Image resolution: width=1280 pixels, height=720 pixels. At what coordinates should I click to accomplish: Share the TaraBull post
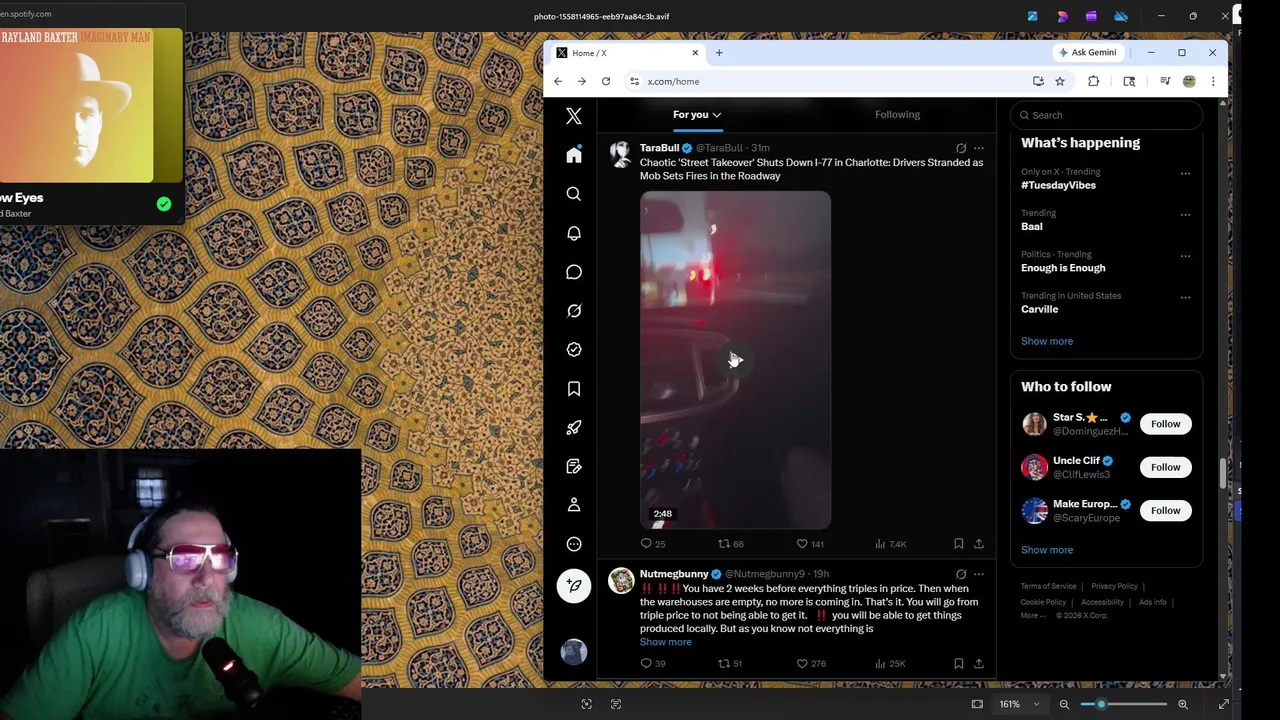click(979, 544)
